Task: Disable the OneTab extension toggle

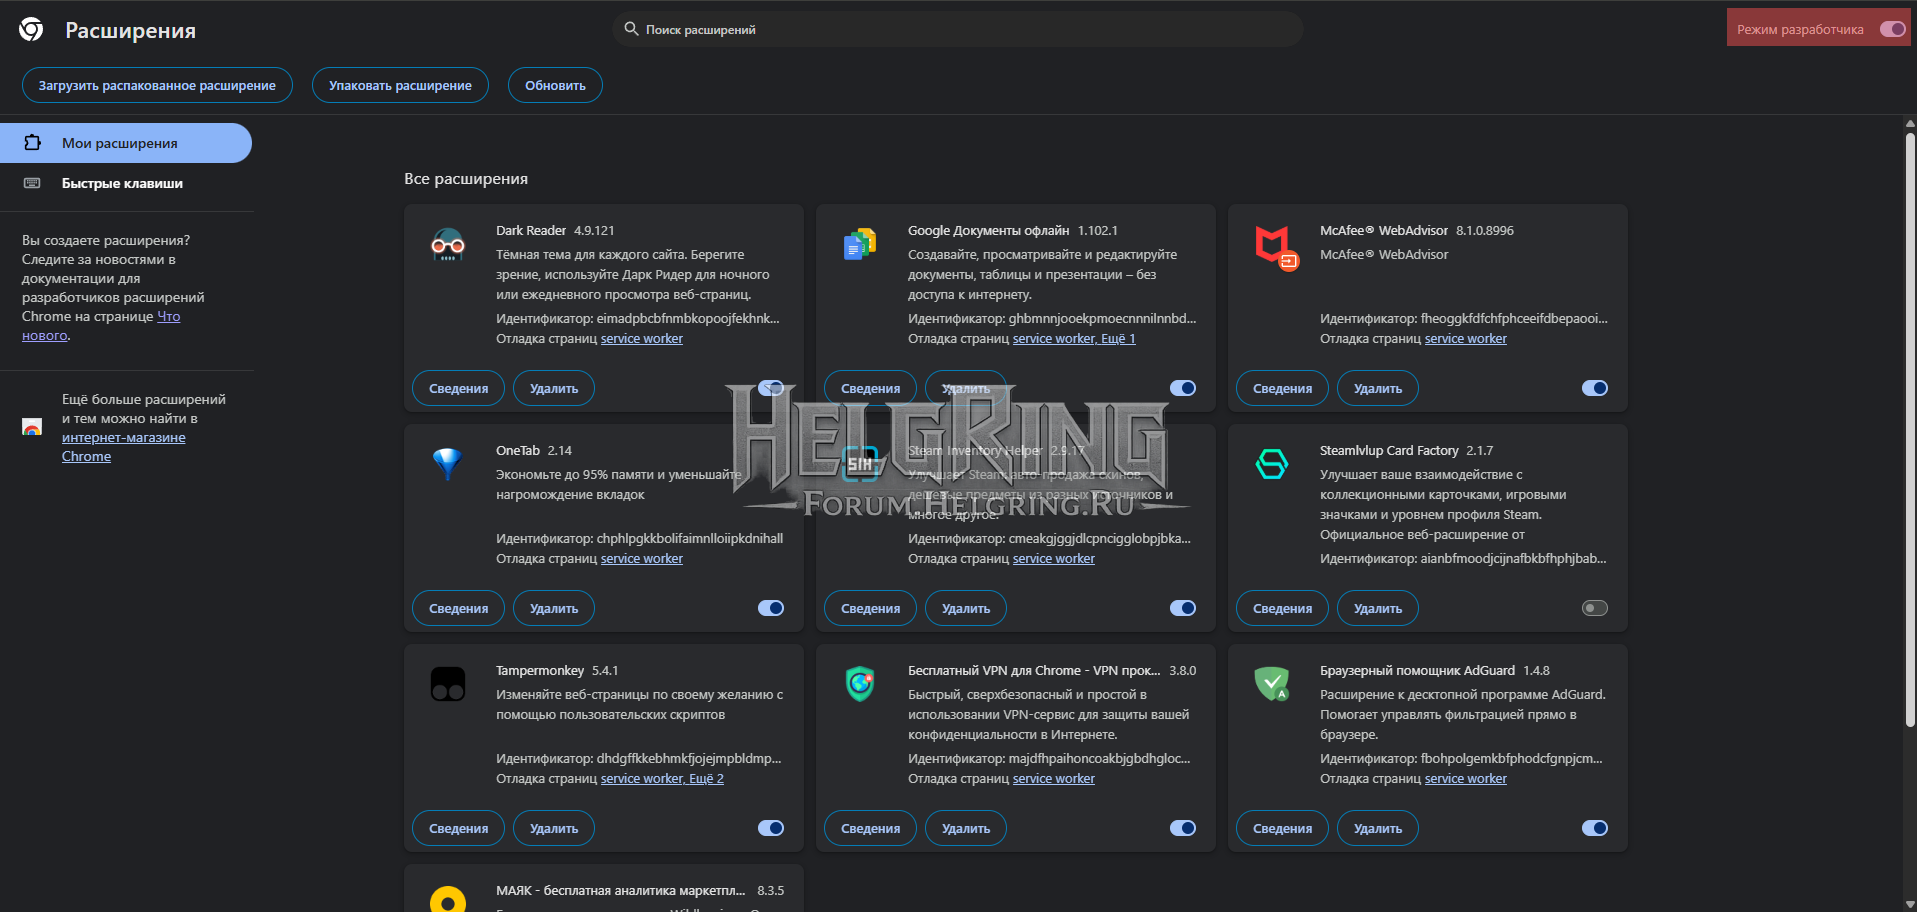Action: coord(771,608)
